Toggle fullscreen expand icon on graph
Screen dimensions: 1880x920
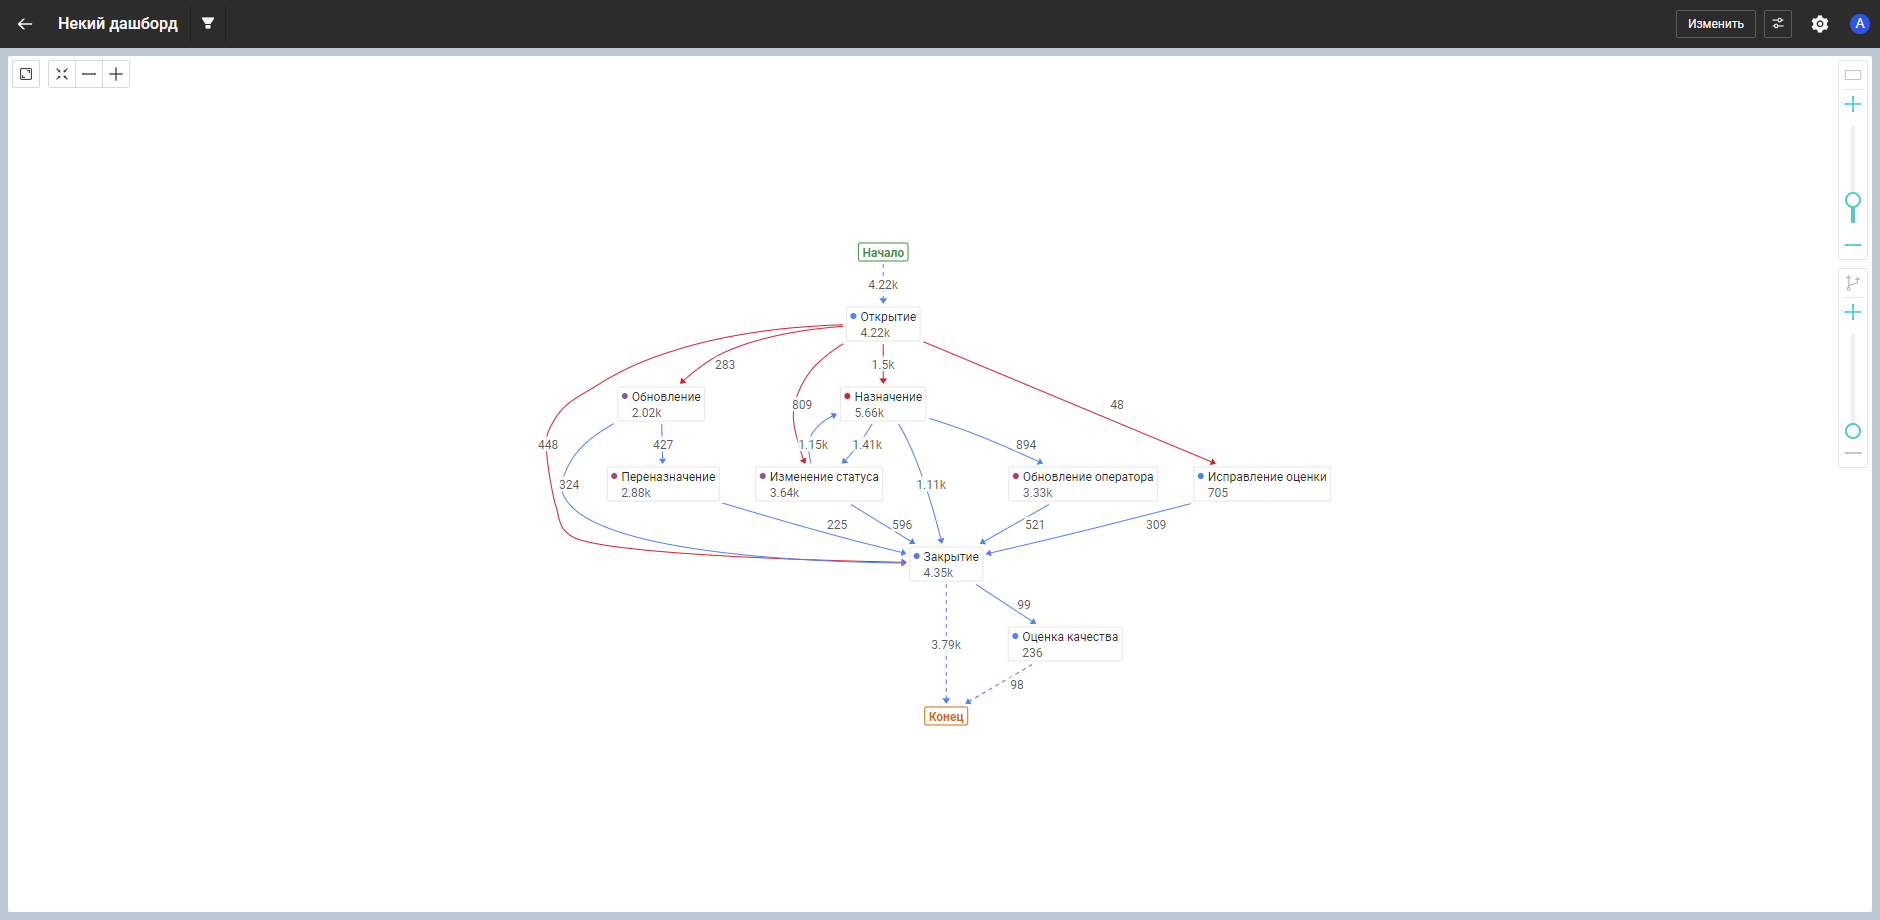(x=26, y=74)
